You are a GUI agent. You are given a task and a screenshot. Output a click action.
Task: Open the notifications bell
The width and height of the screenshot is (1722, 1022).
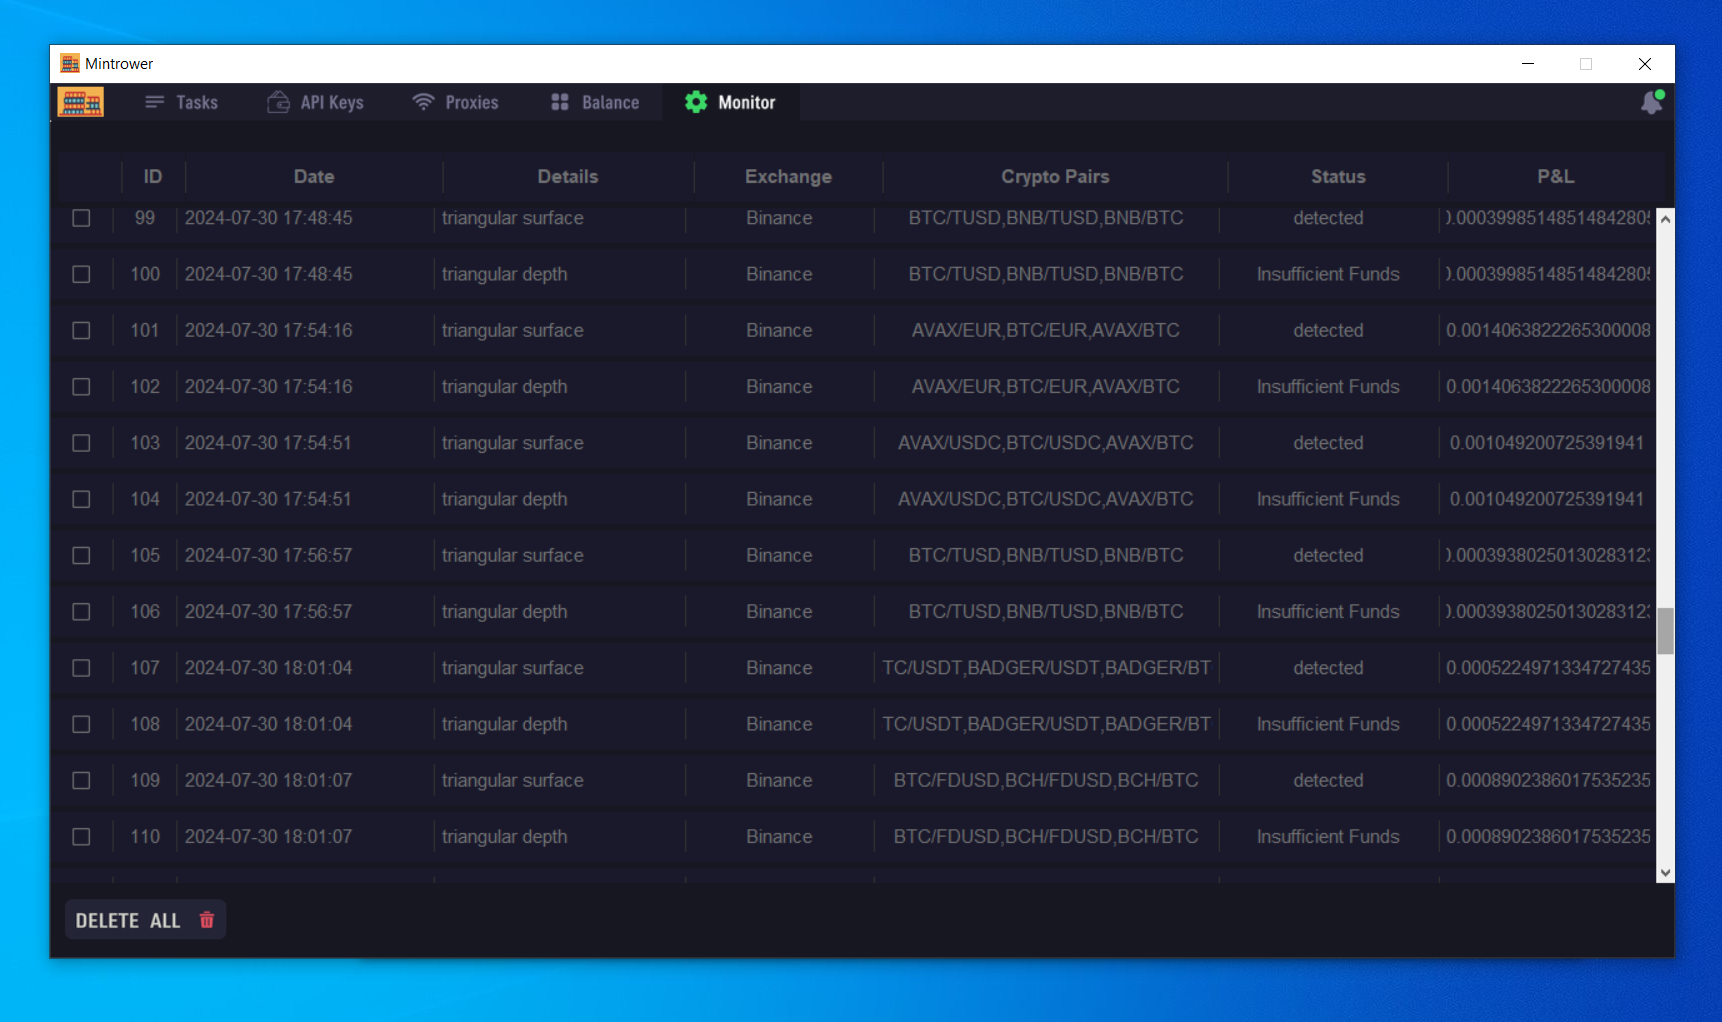pyautogui.click(x=1651, y=102)
